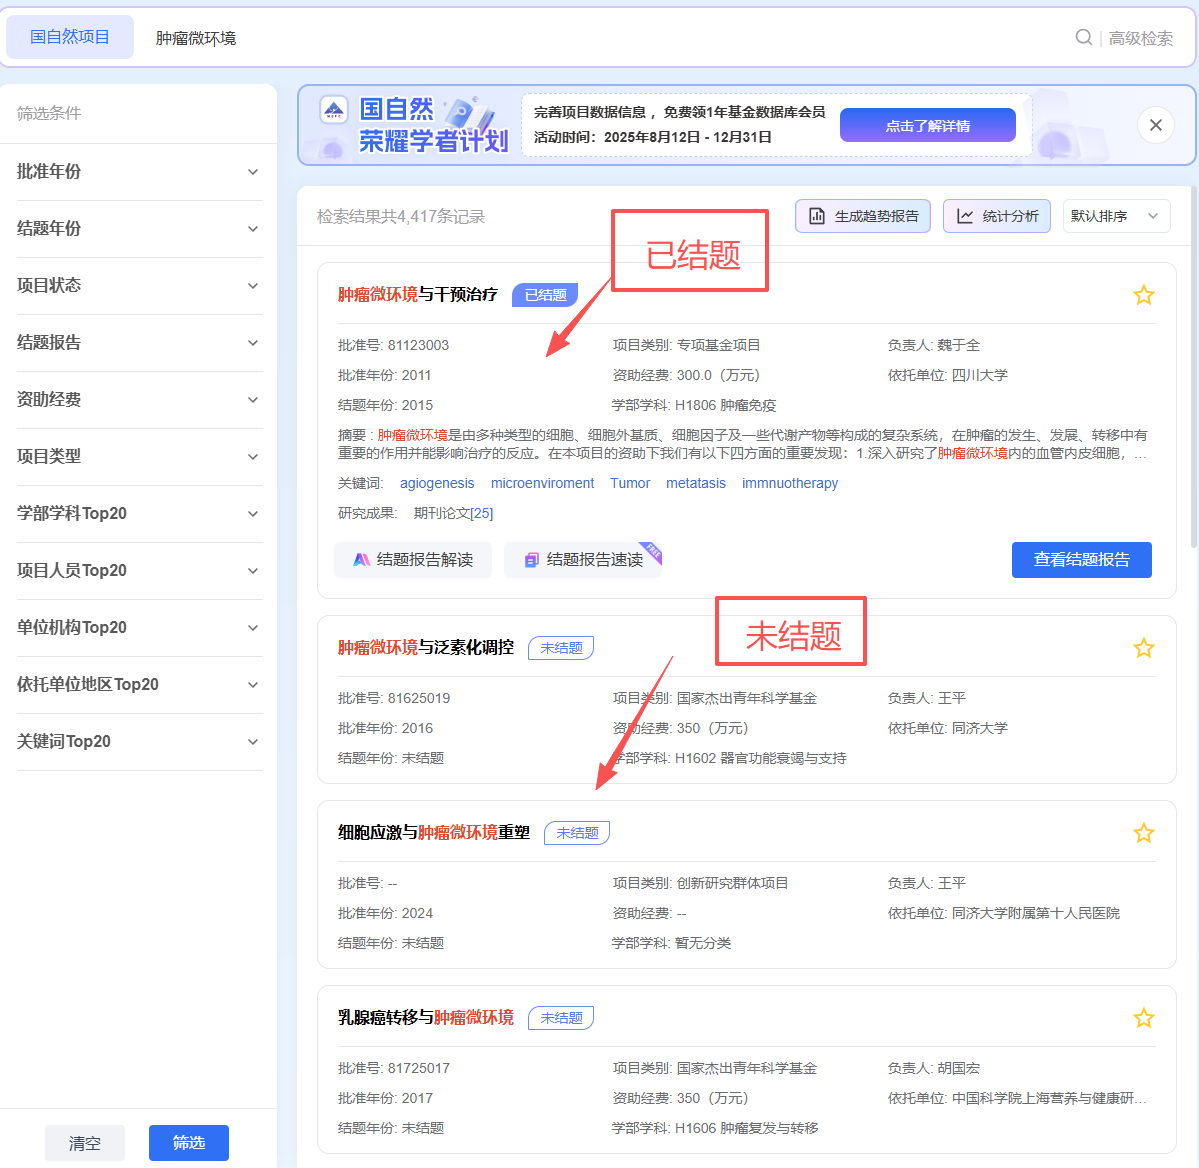The width and height of the screenshot is (1199, 1168).
Task: Click 生成趋势报告 button
Action: coord(863,216)
